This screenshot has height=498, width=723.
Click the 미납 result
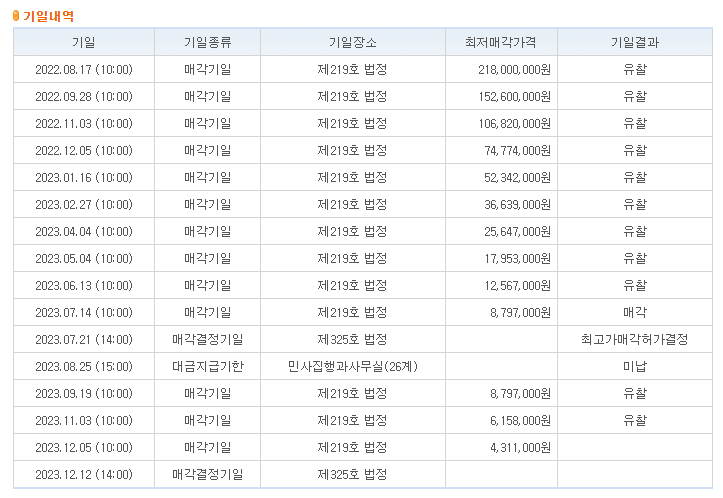coord(635,367)
